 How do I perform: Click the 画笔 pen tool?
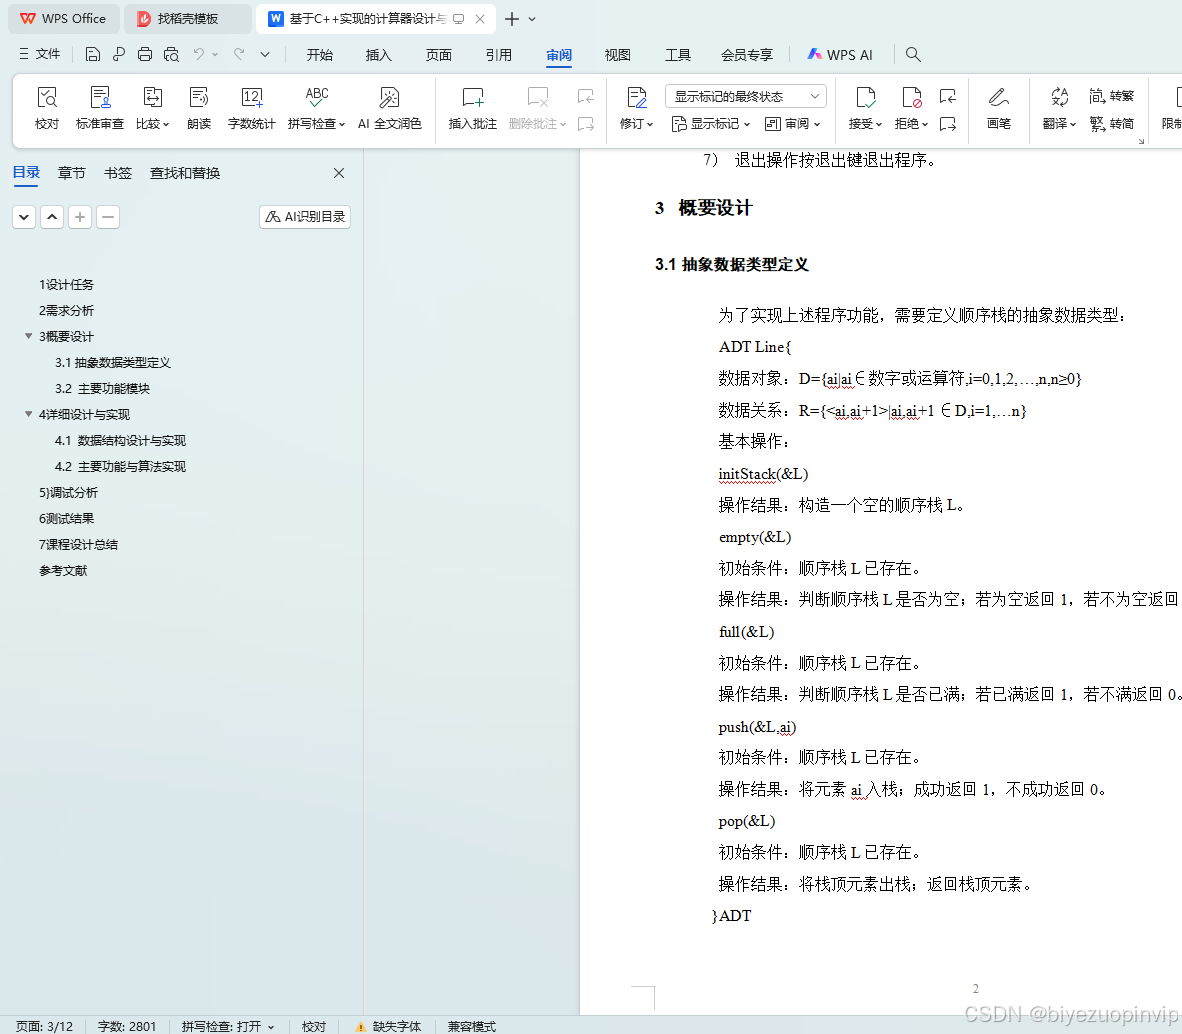(x=999, y=108)
